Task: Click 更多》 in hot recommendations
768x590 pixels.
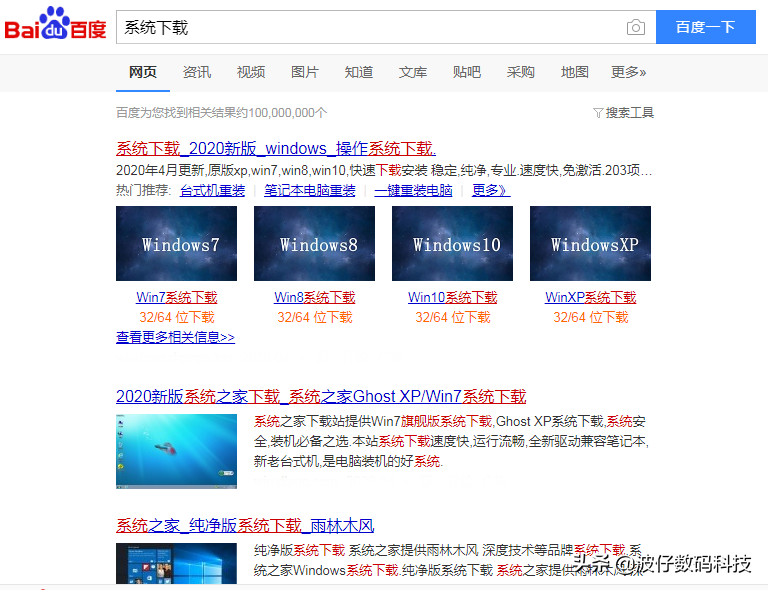Action: (491, 190)
